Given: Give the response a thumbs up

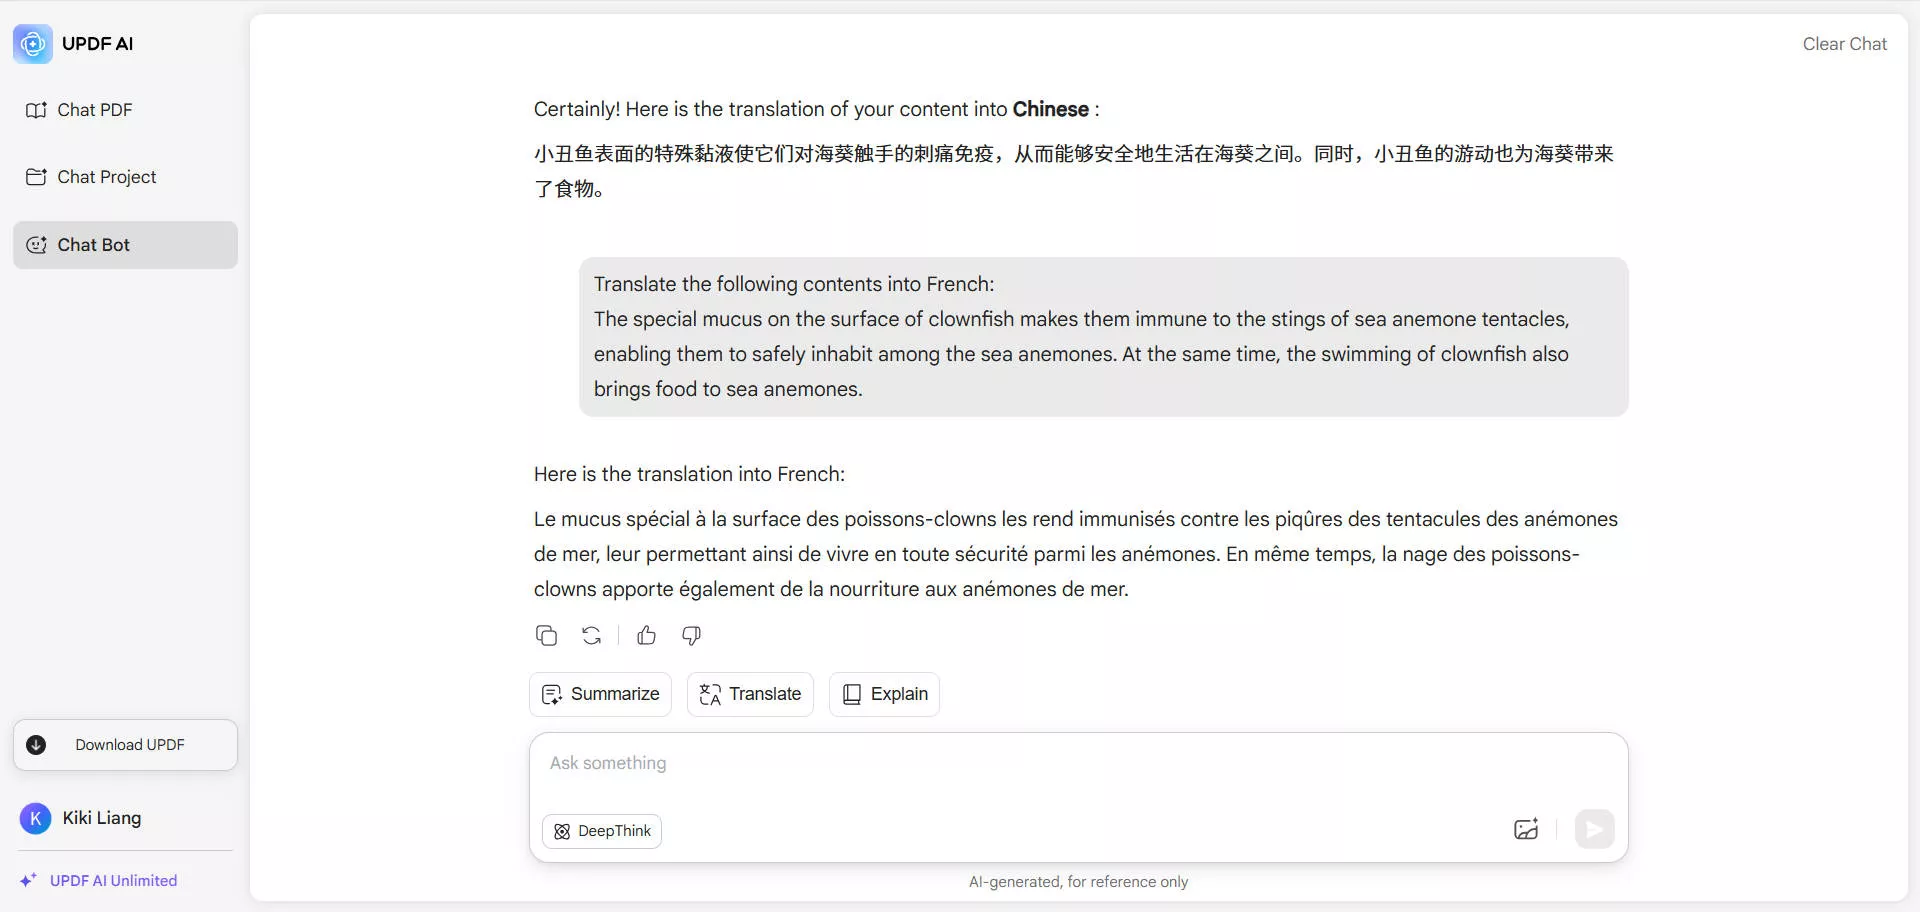Looking at the screenshot, I should coord(646,635).
